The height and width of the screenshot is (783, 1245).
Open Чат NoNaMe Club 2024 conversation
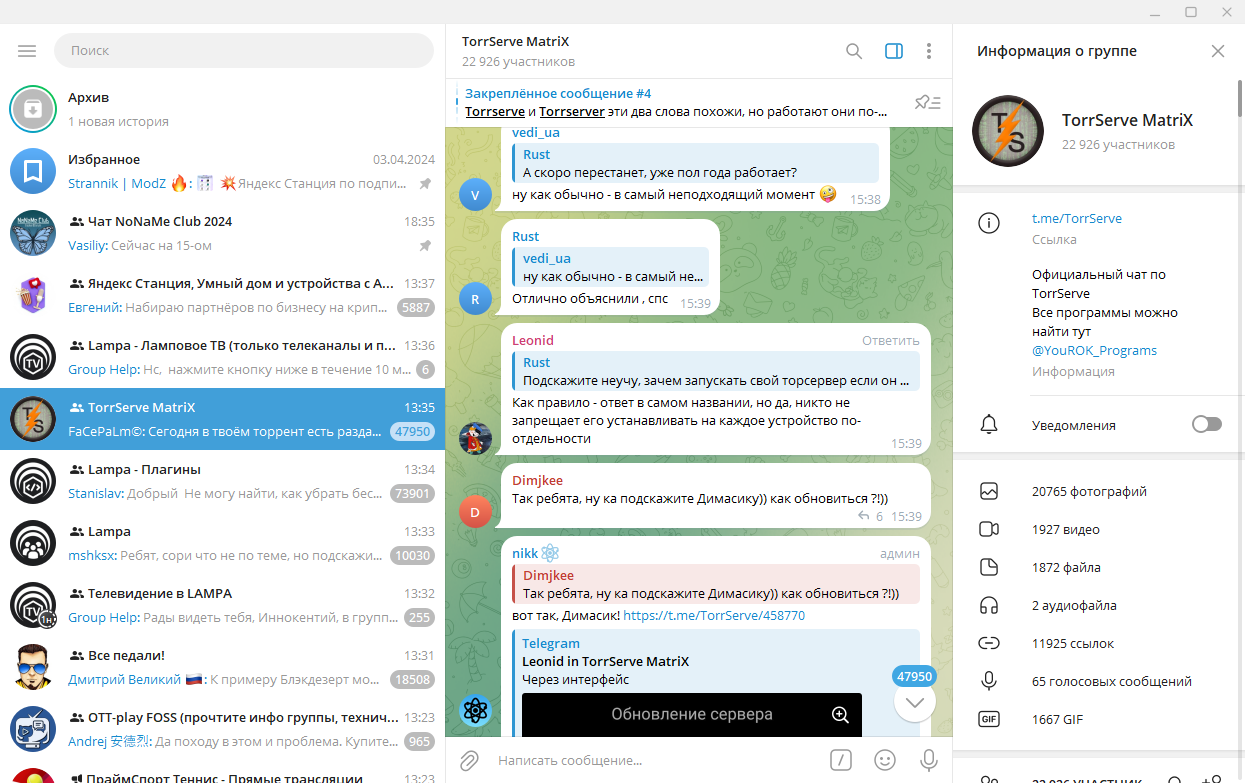tap(222, 233)
